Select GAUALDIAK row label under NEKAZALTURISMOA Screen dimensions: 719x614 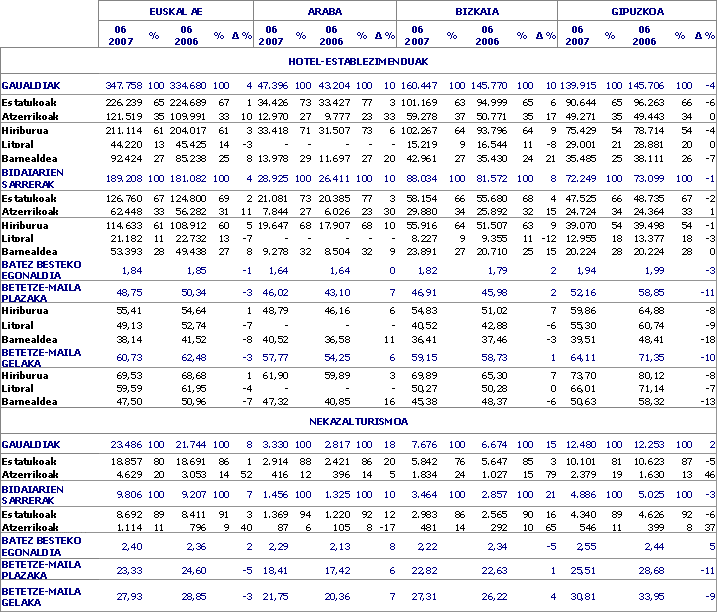[x=30, y=444]
